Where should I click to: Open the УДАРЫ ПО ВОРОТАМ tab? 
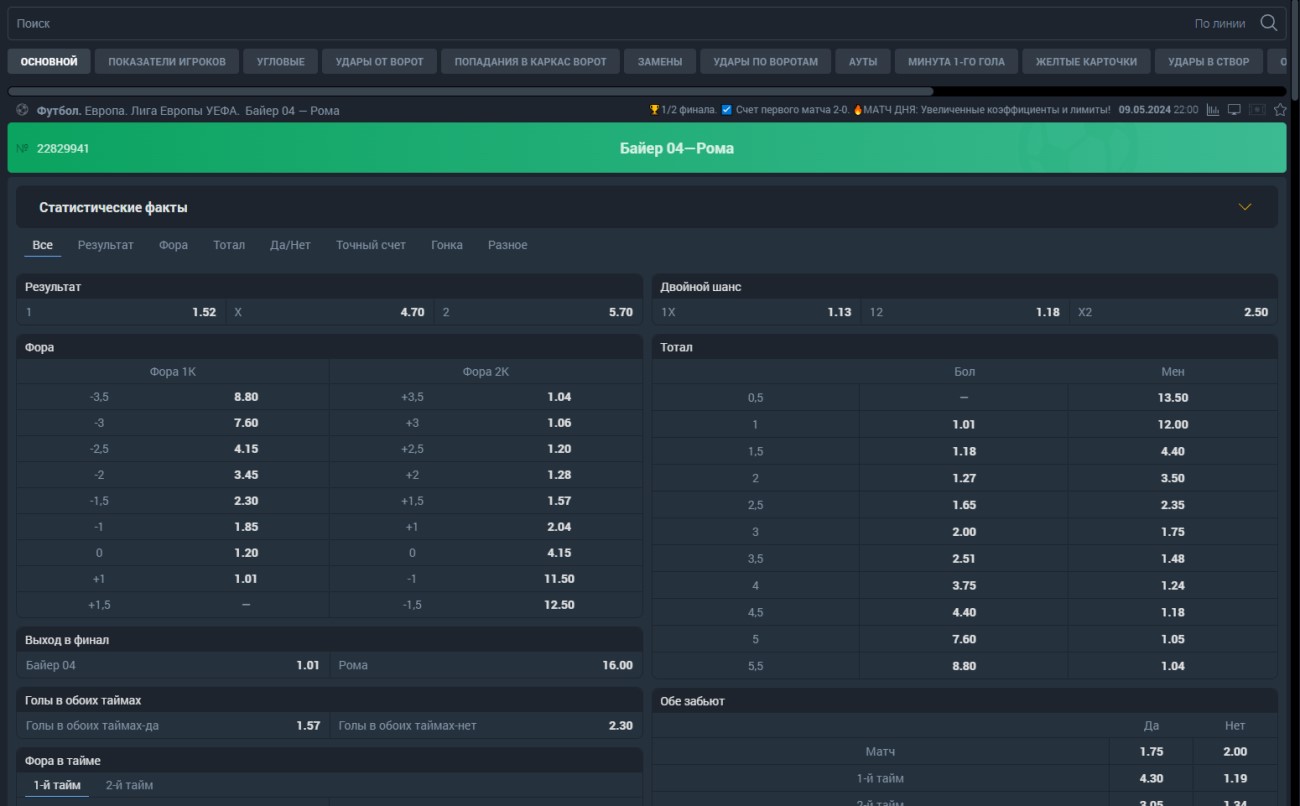click(766, 61)
